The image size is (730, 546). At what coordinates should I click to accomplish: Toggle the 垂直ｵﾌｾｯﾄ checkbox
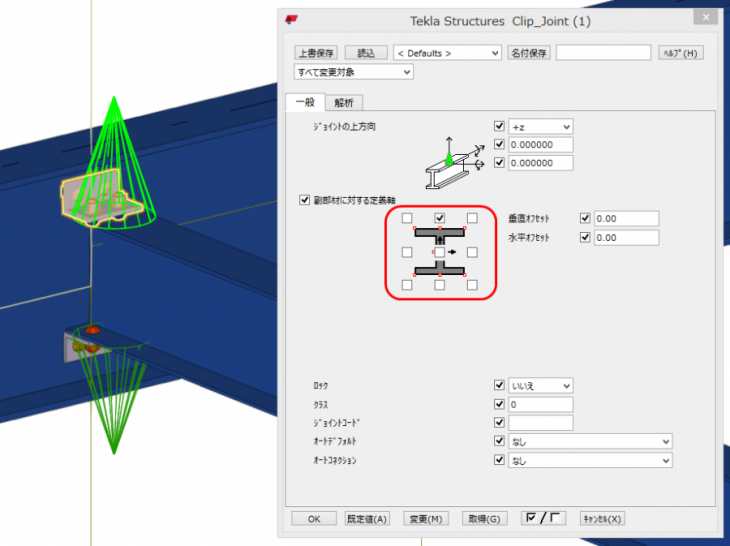click(585, 218)
